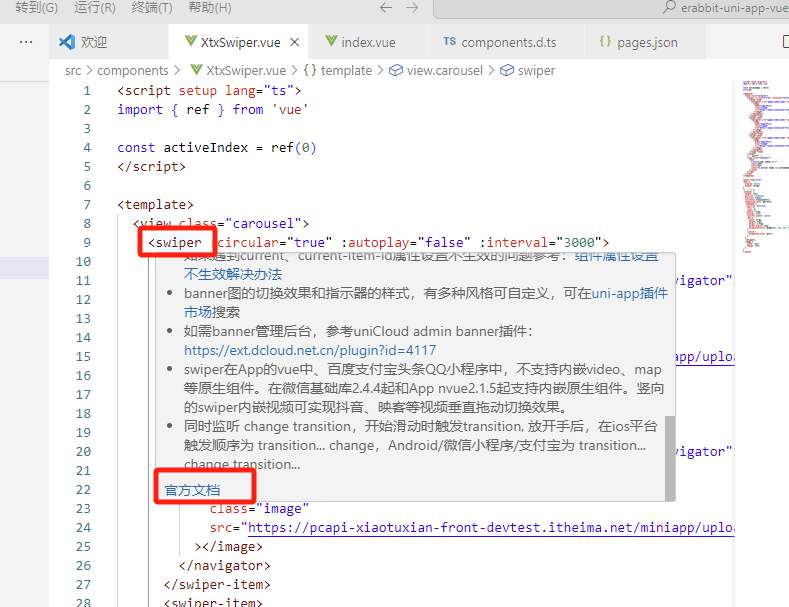This screenshot has width=789, height=607.
Task: Switch to the index.vue tab
Action: point(368,42)
